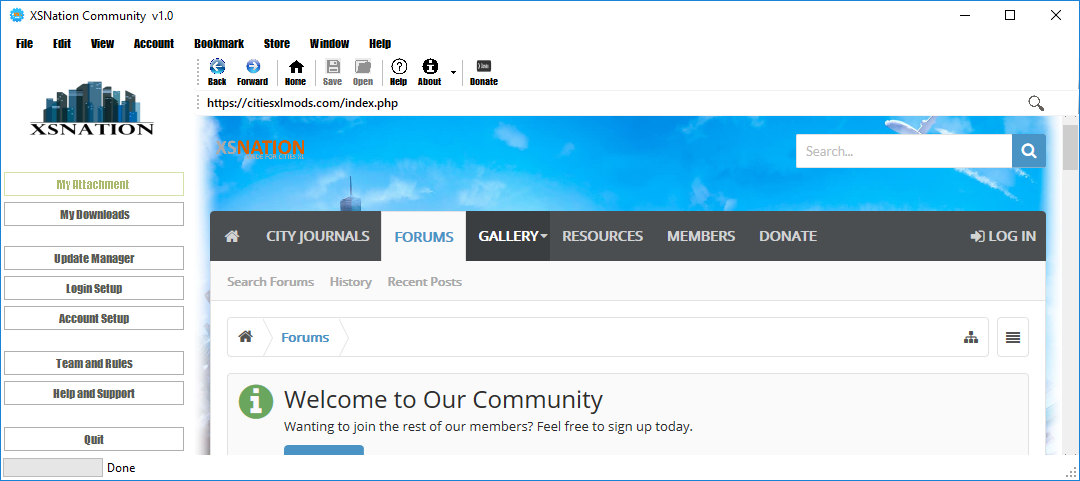Click the My Downloads button
Viewport: 1080px width, 481px height.
(x=94, y=214)
